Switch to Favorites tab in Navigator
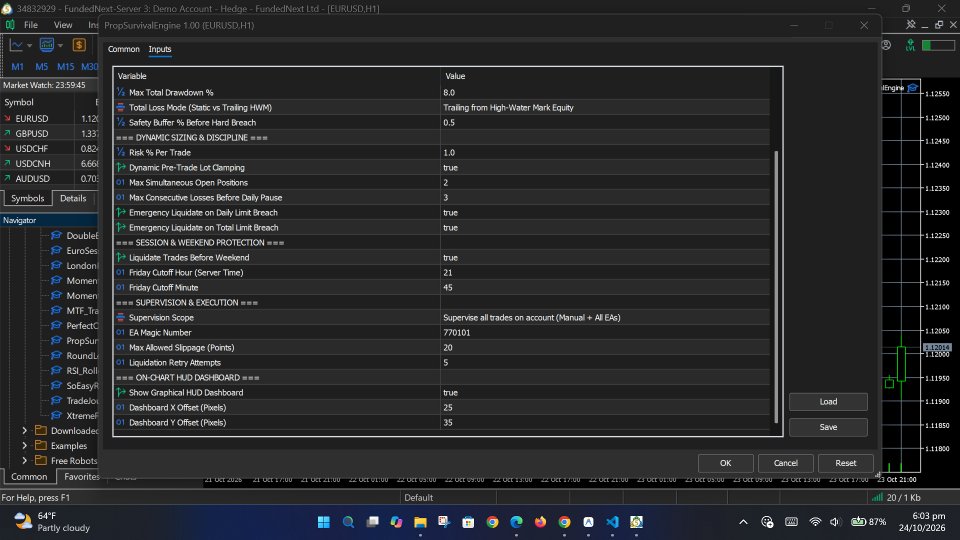The image size is (960, 540). (81, 476)
